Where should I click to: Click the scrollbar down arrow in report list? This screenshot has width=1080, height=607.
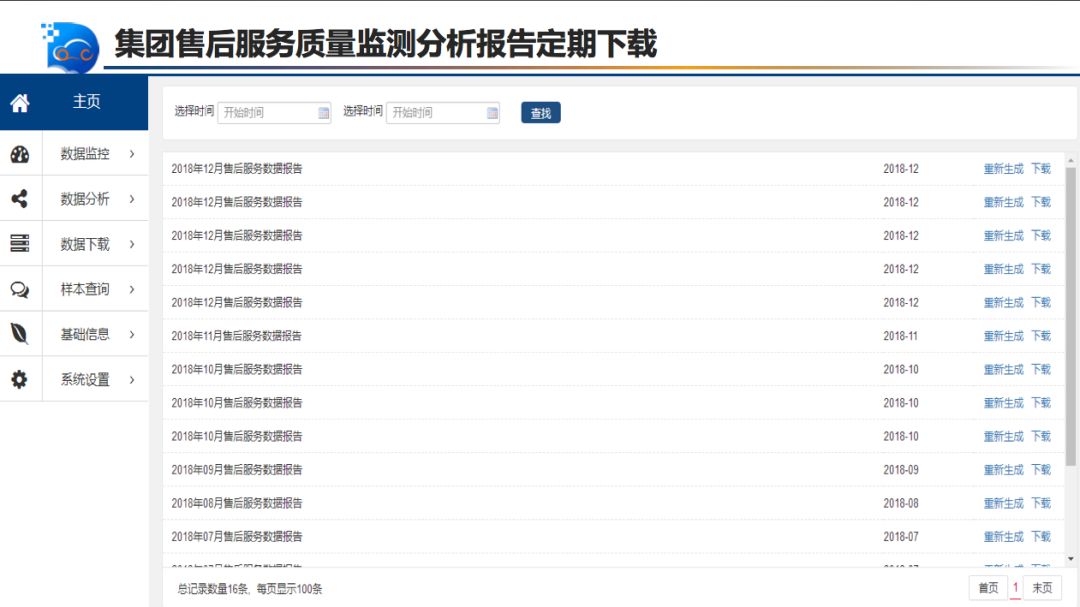point(1071,559)
